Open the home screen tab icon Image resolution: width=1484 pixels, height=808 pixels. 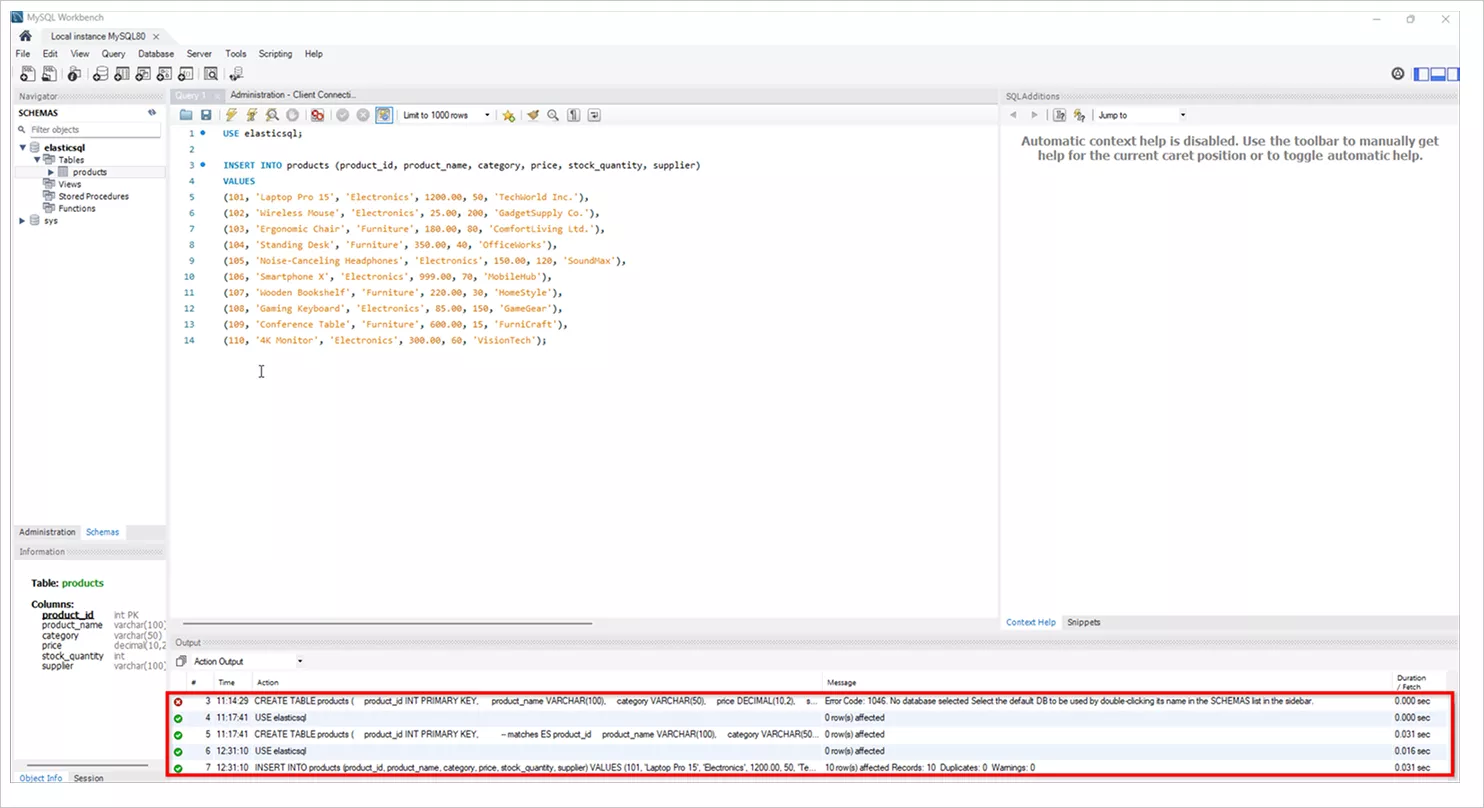coord(26,36)
